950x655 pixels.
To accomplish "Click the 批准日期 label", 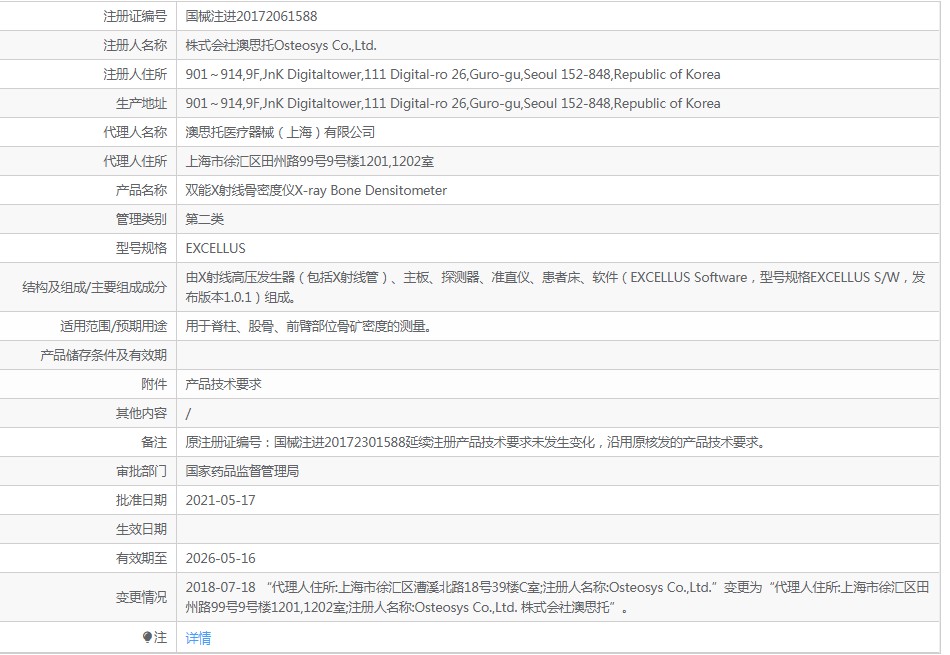I will pos(141,500).
